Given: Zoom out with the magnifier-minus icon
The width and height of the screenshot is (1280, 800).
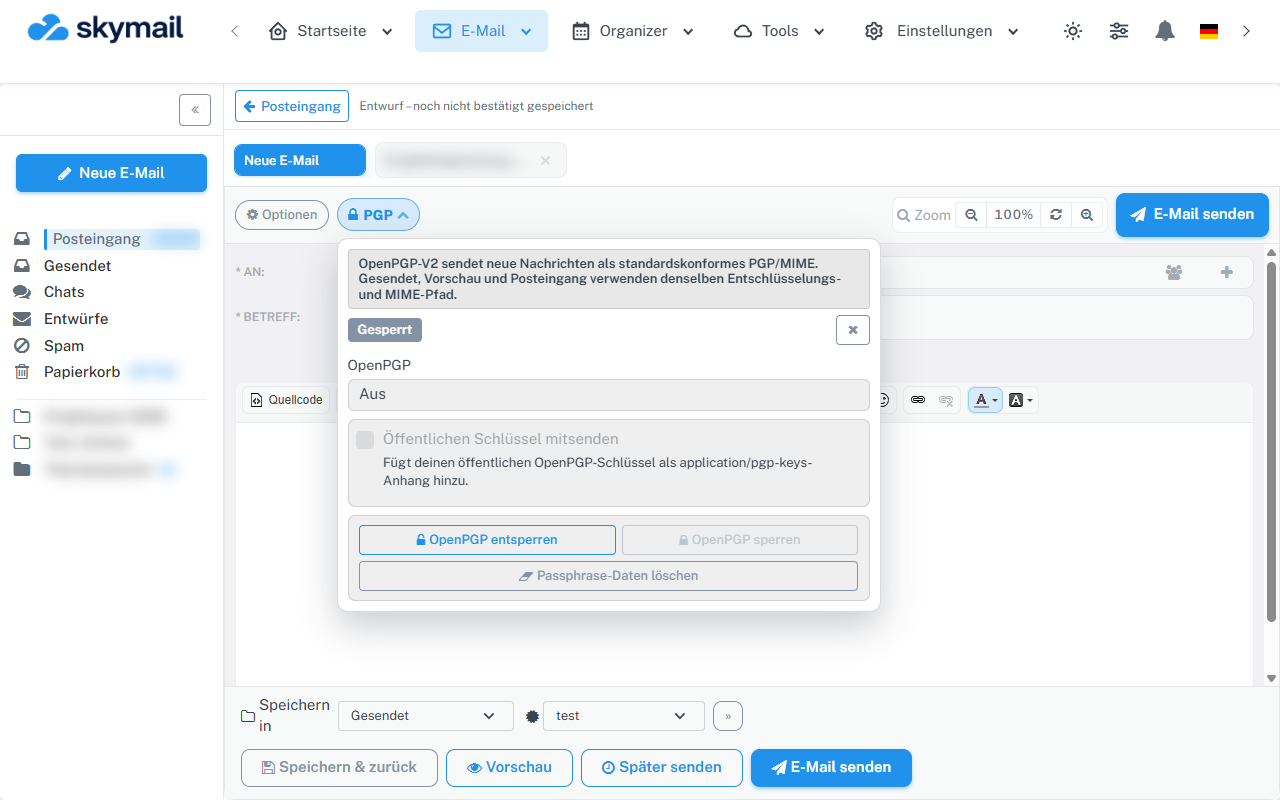Looking at the screenshot, I should 971,215.
